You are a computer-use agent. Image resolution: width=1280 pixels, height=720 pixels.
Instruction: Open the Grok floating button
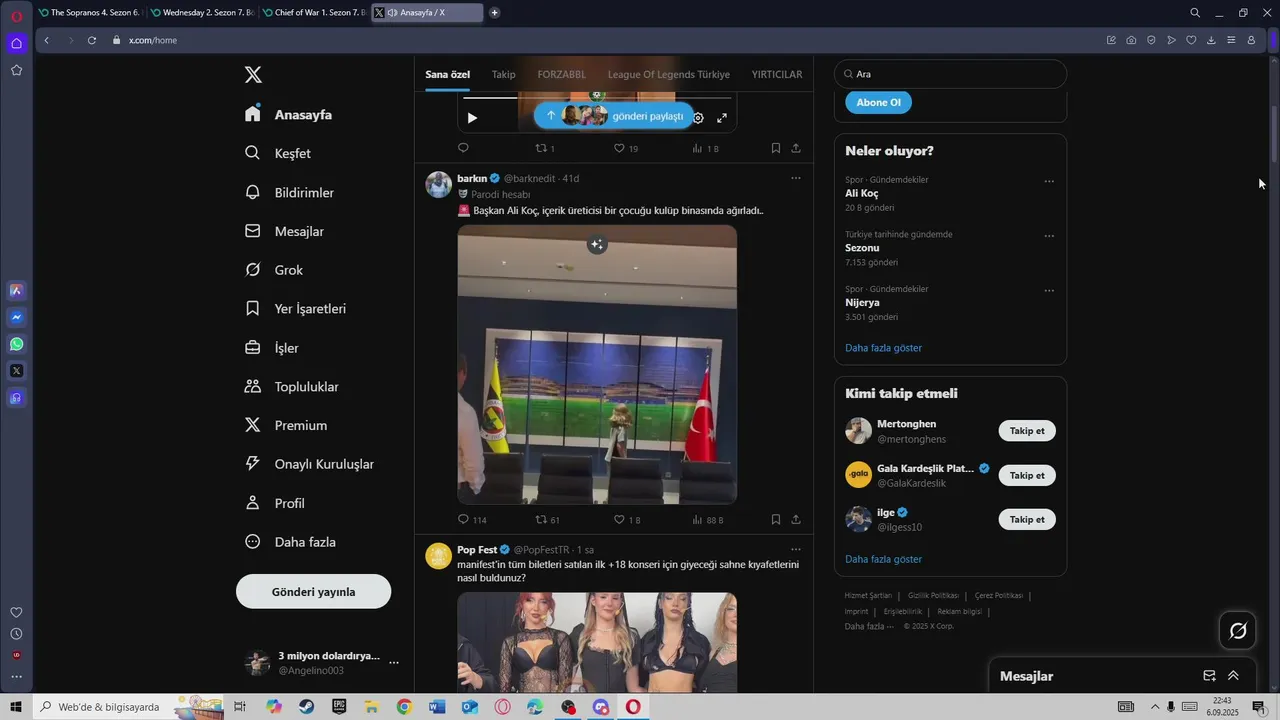[x=1238, y=630]
